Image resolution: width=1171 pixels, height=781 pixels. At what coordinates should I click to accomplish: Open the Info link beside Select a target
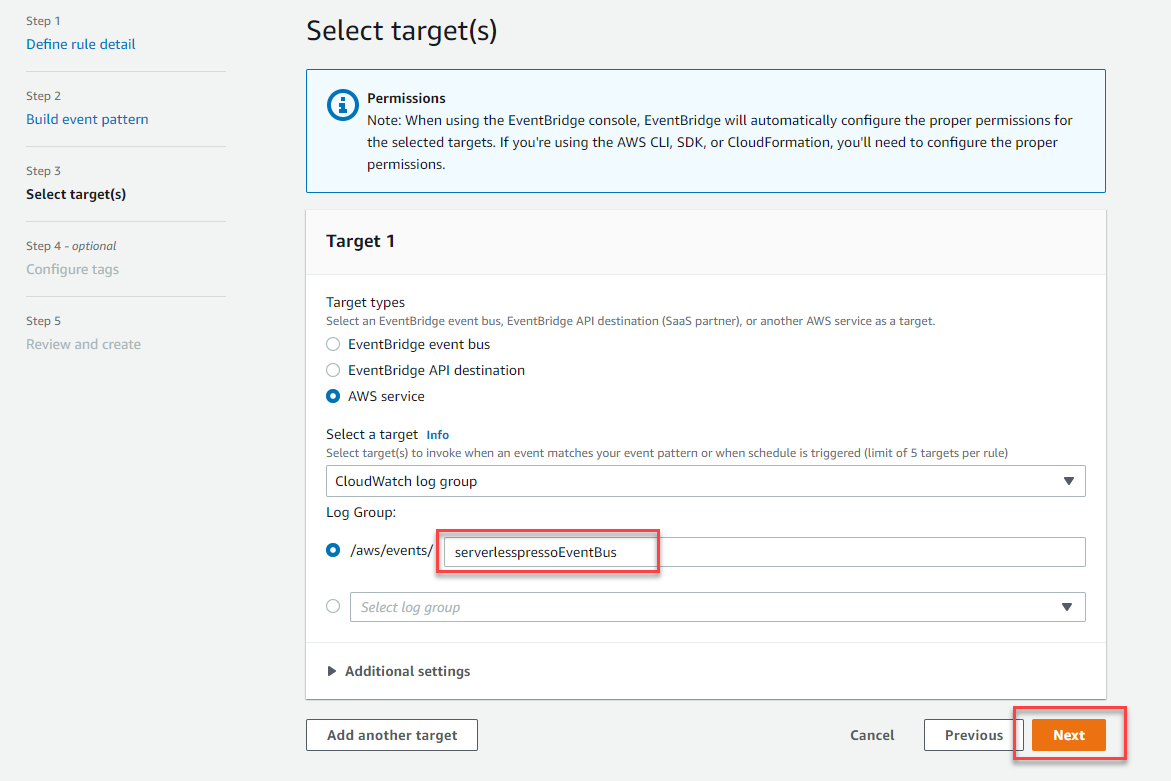tap(438, 435)
